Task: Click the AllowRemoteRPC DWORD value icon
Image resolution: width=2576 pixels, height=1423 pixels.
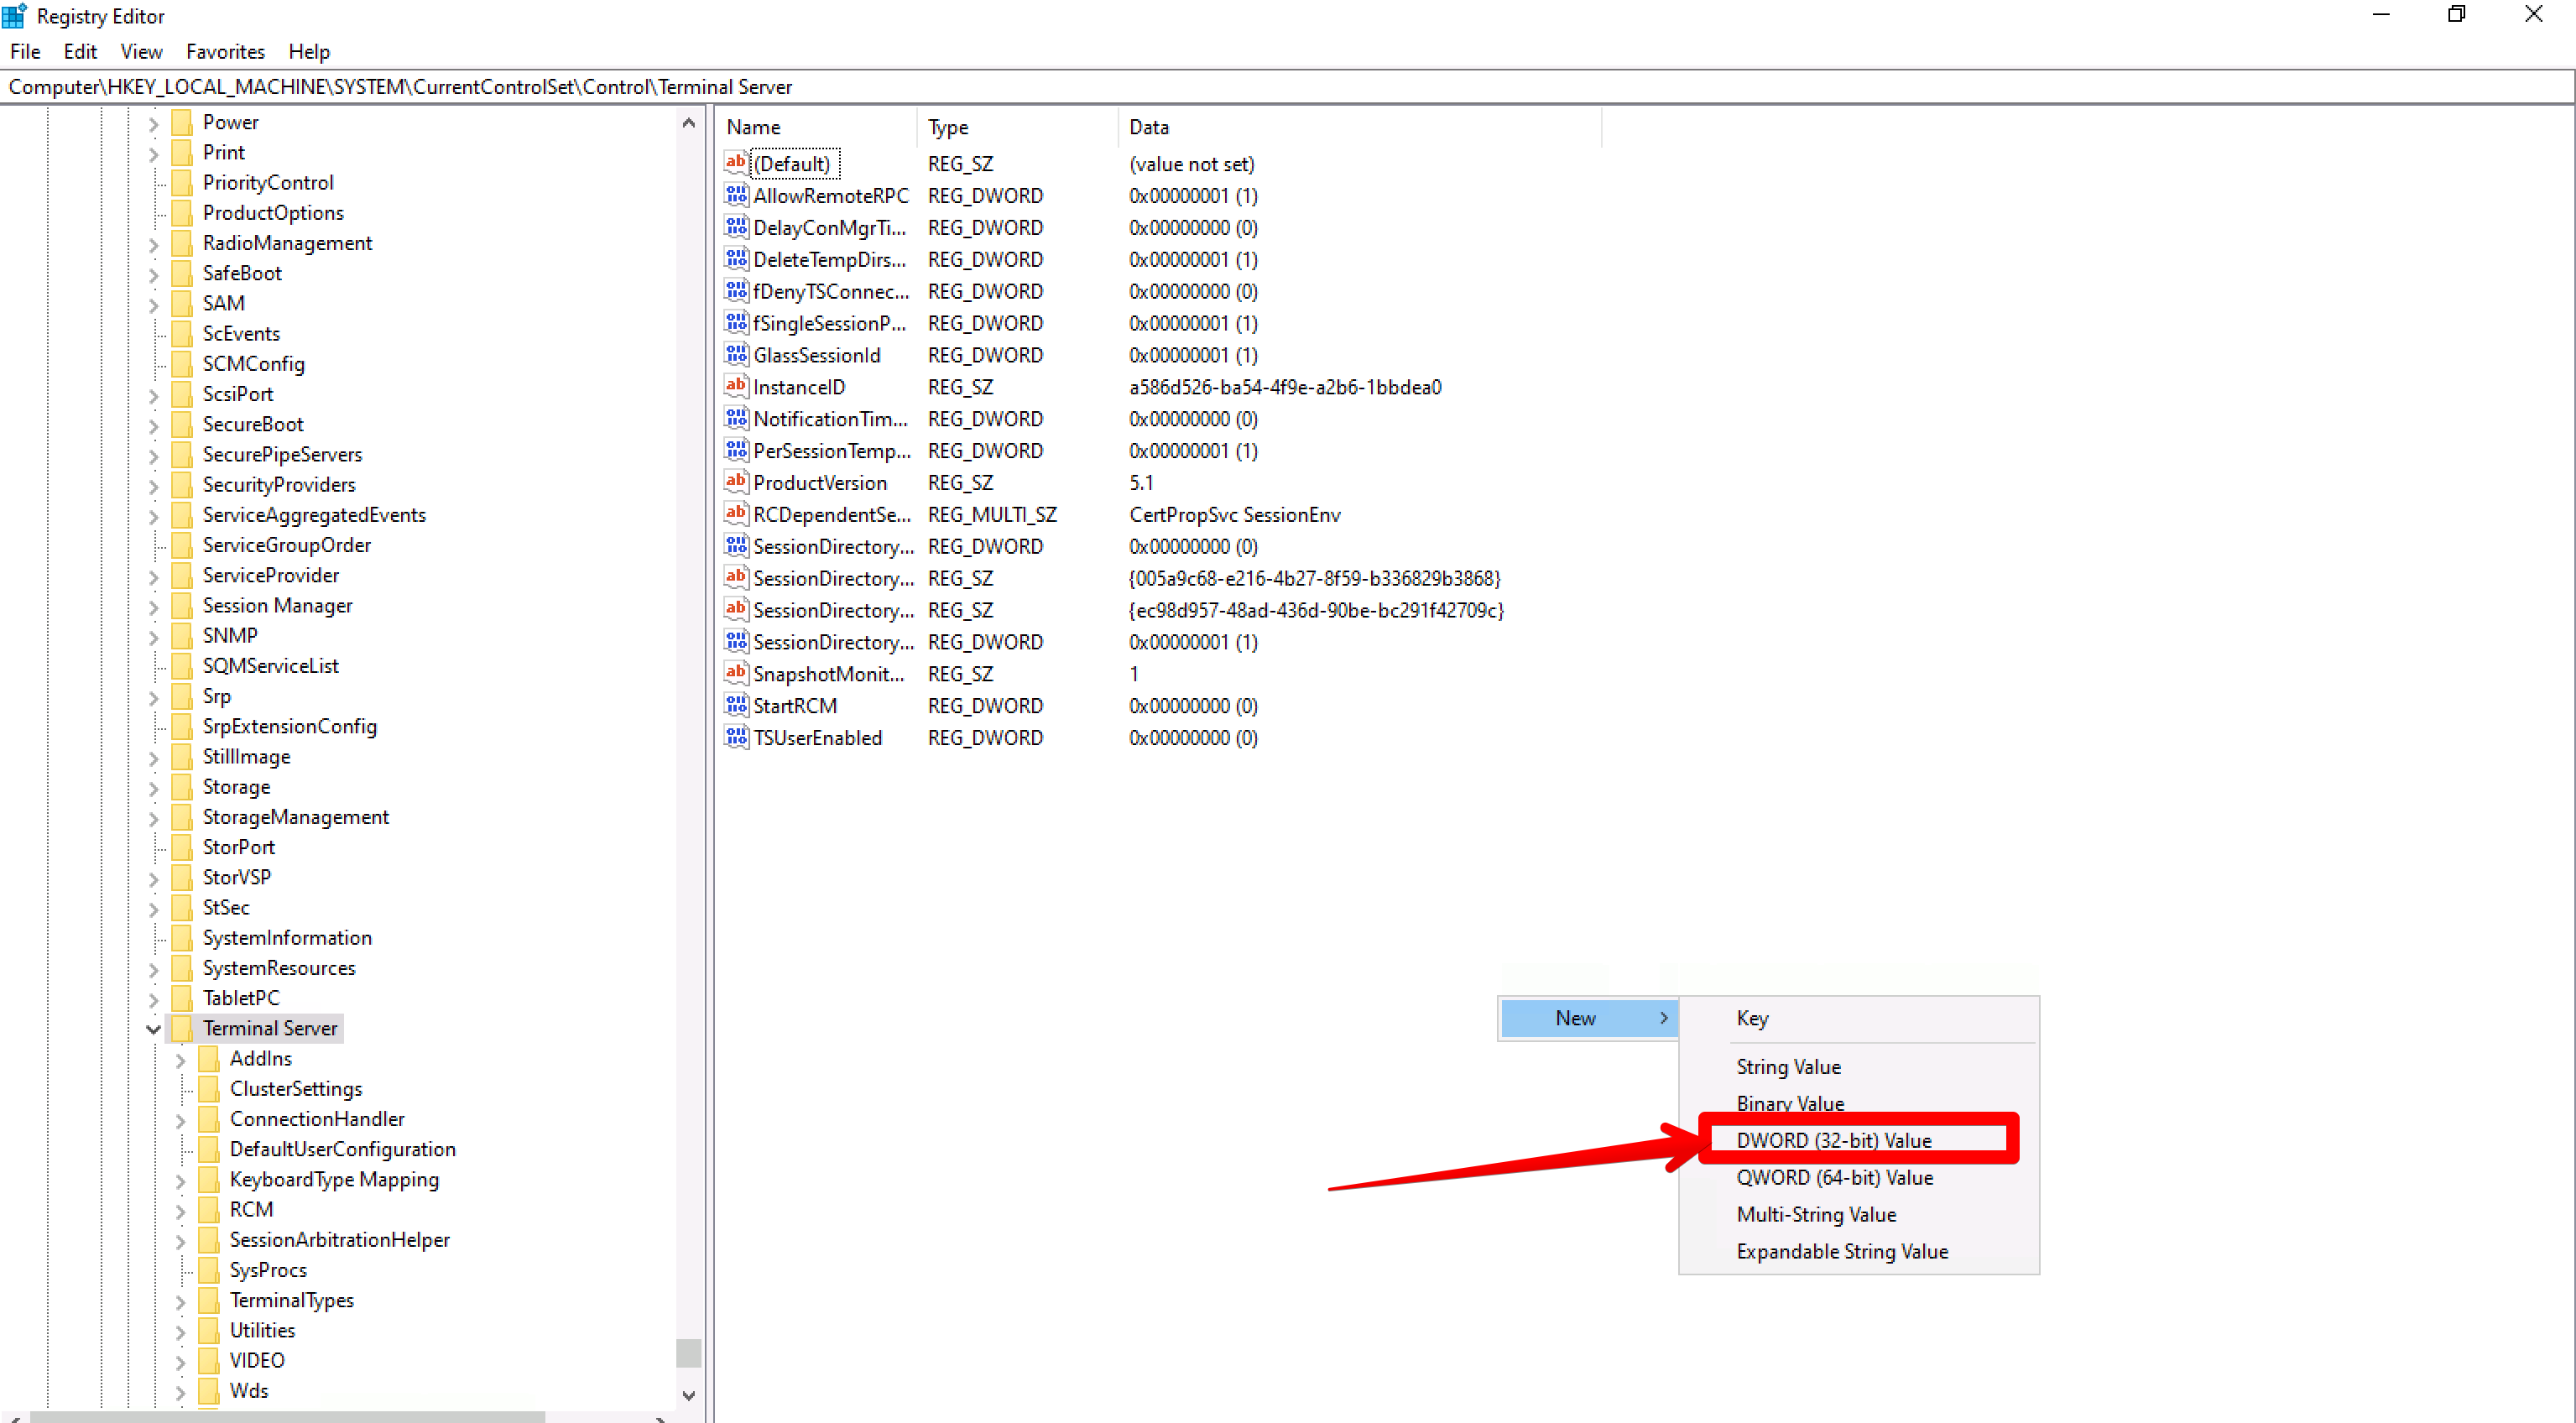Action: [x=736, y=195]
